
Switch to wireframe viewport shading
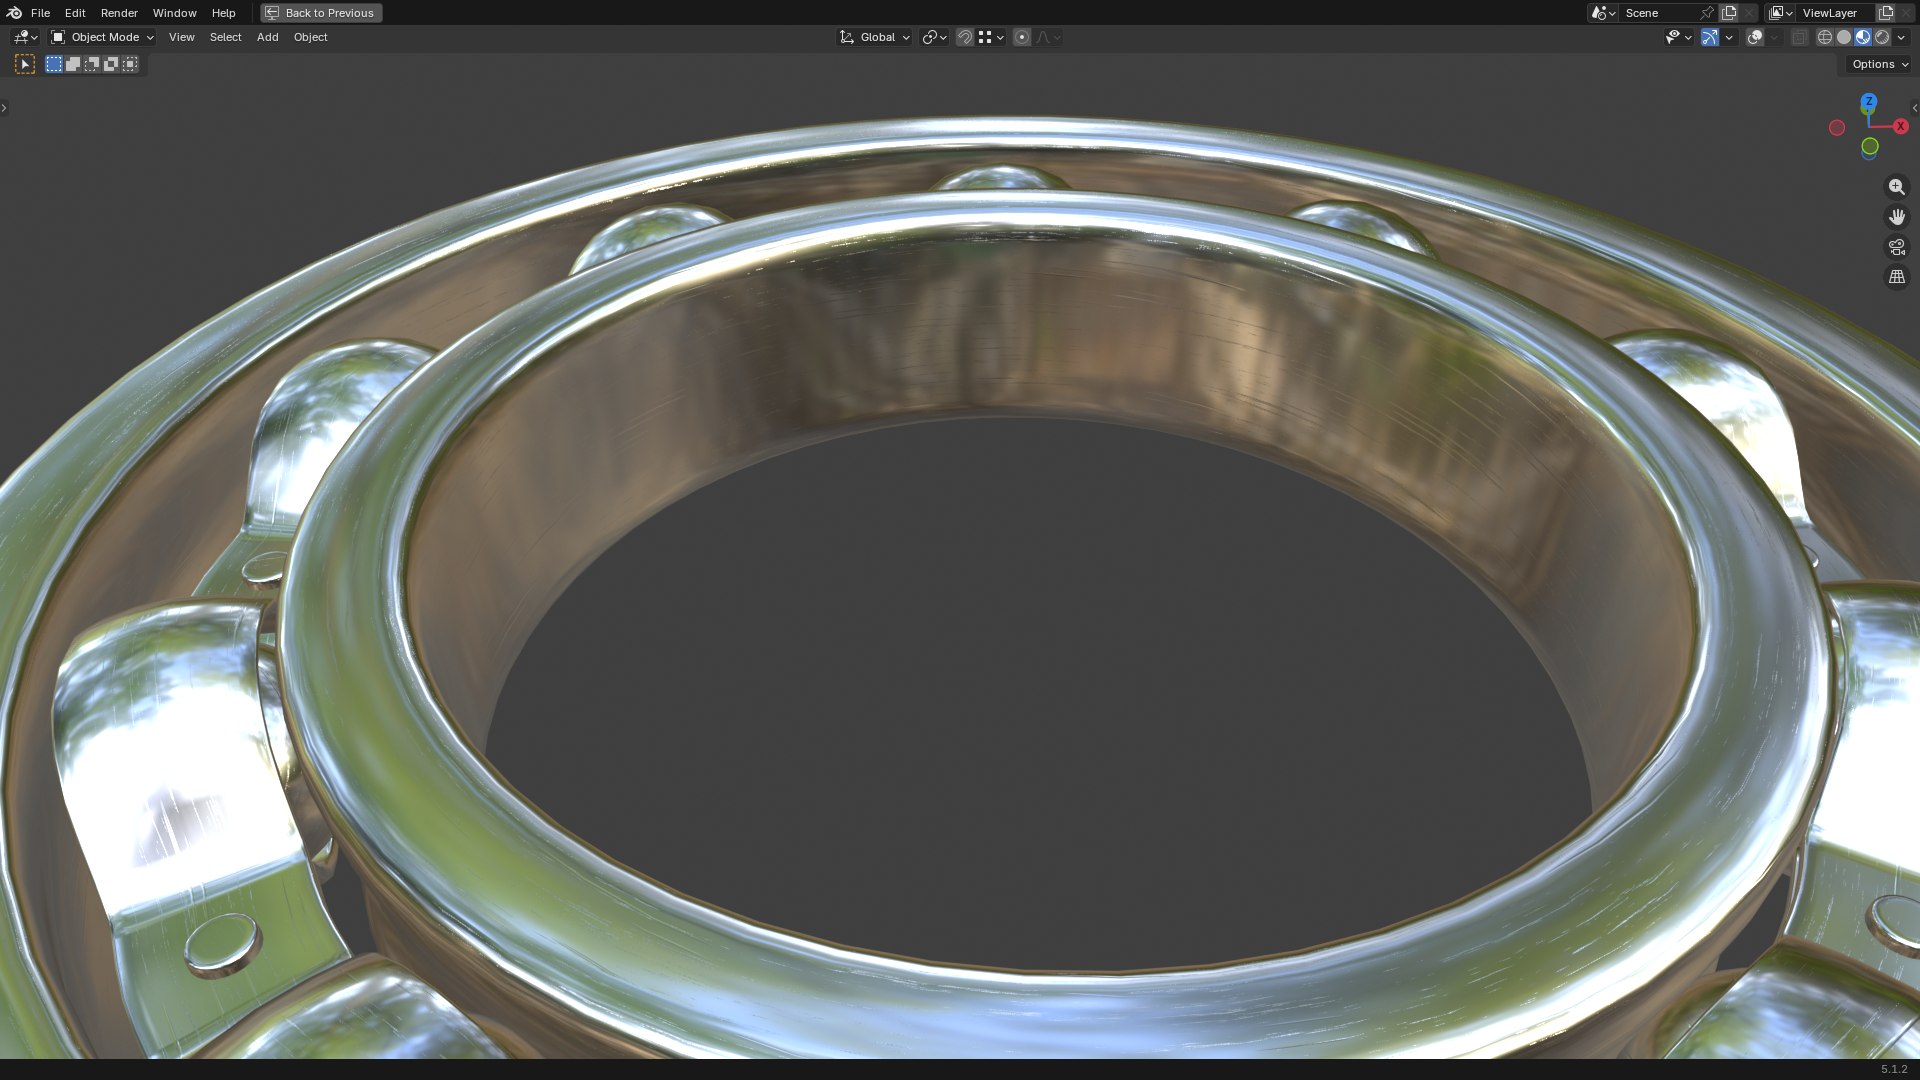1825,37
